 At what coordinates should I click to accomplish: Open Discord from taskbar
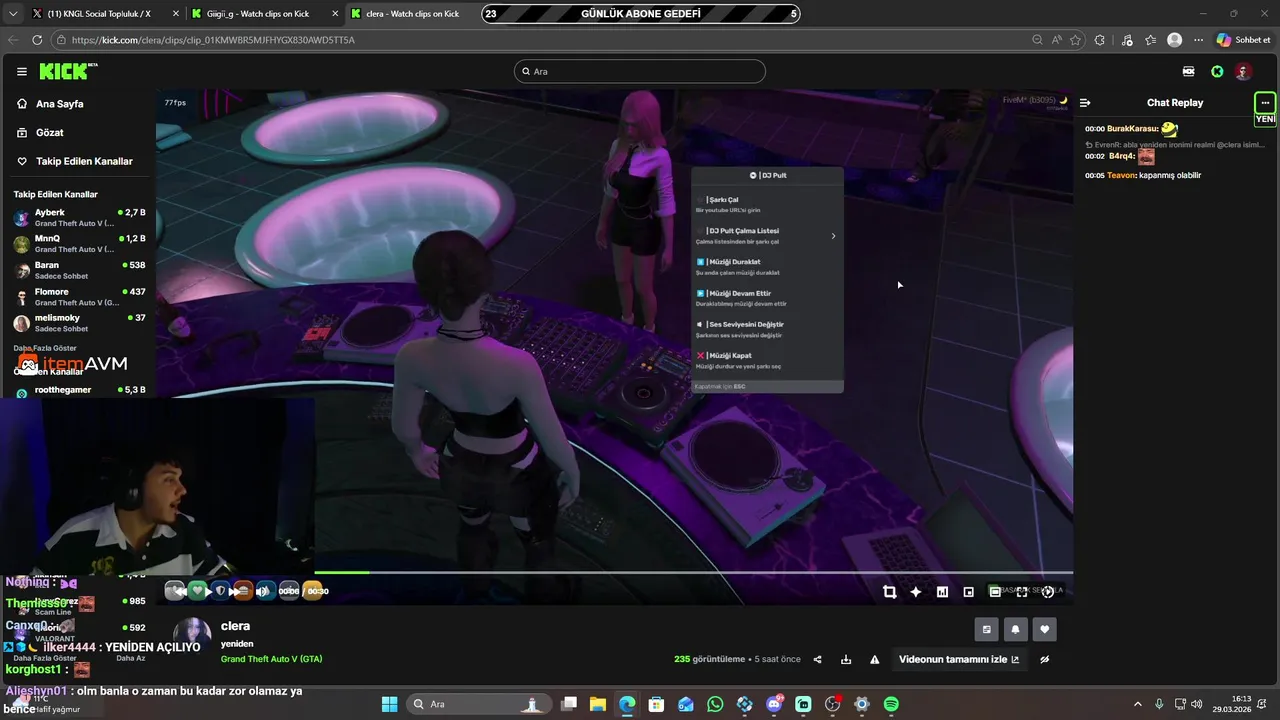(x=774, y=704)
